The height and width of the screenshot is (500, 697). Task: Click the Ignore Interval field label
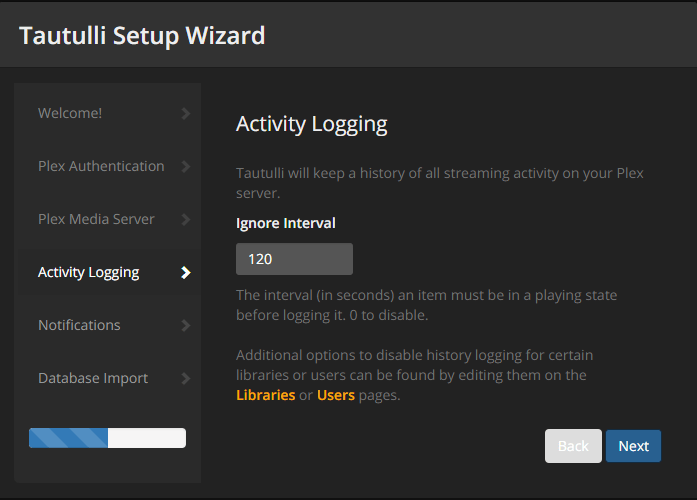click(x=286, y=223)
